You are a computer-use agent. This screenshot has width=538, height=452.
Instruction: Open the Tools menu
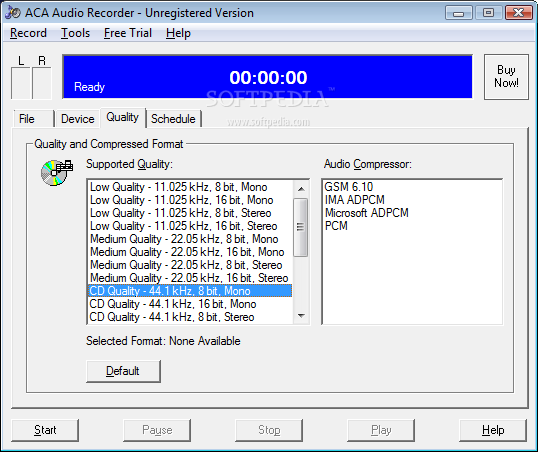click(x=75, y=33)
